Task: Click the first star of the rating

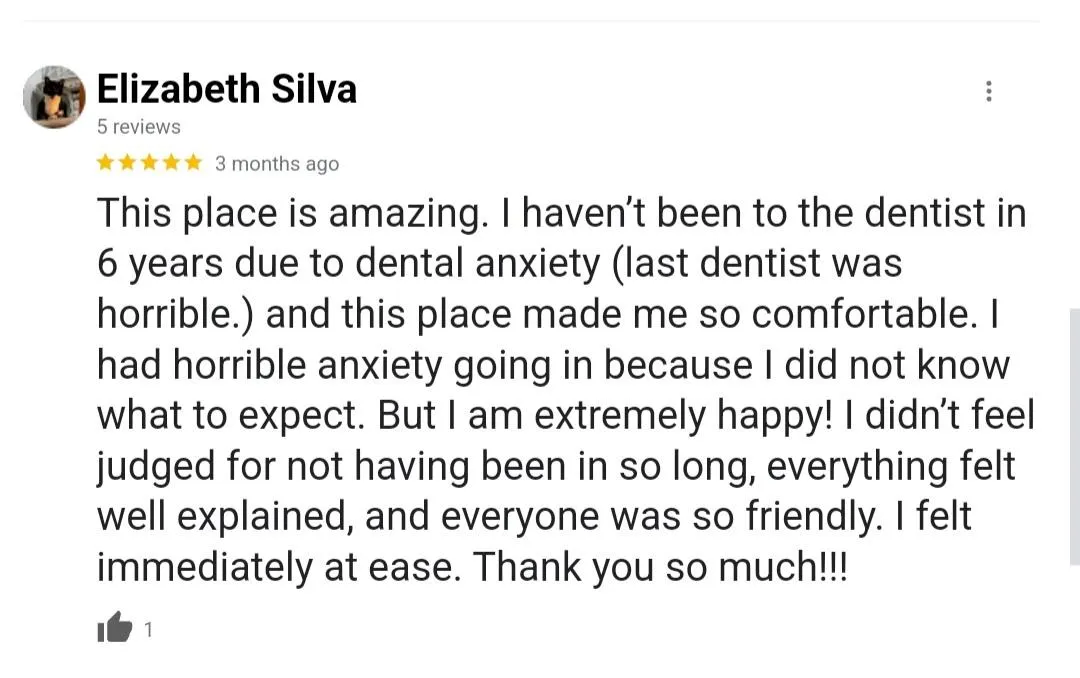Action: point(105,163)
